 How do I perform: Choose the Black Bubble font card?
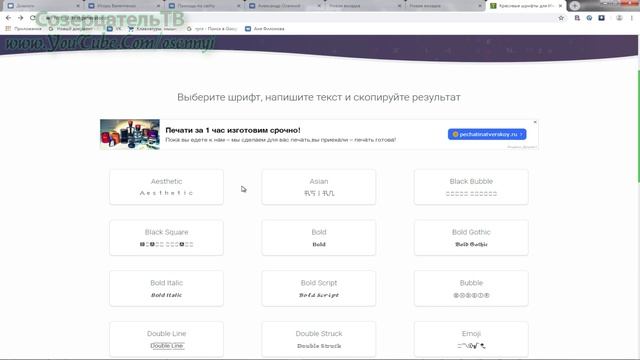click(471, 187)
